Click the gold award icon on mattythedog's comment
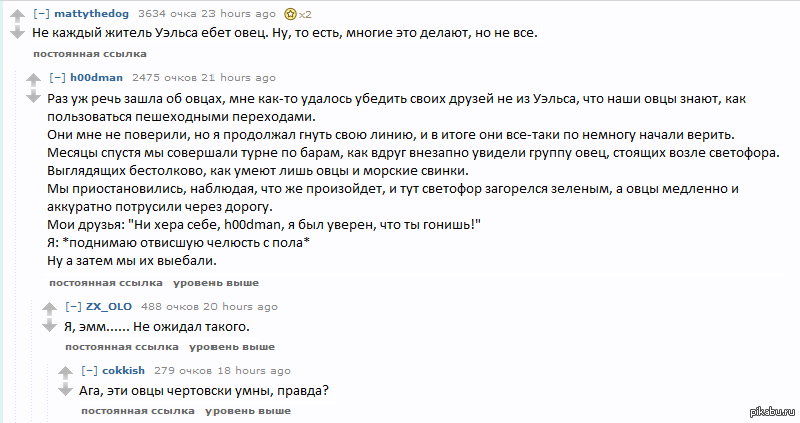800x423 pixels. click(291, 14)
